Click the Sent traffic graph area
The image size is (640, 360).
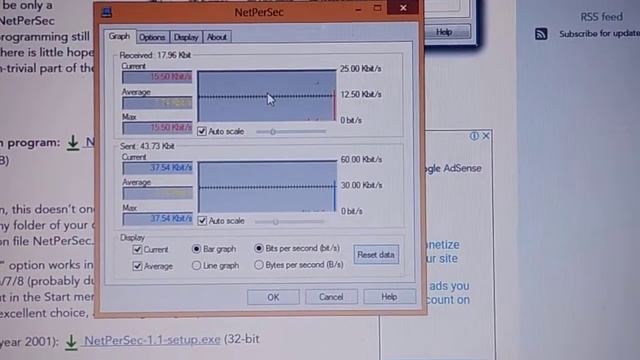tap(267, 187)
